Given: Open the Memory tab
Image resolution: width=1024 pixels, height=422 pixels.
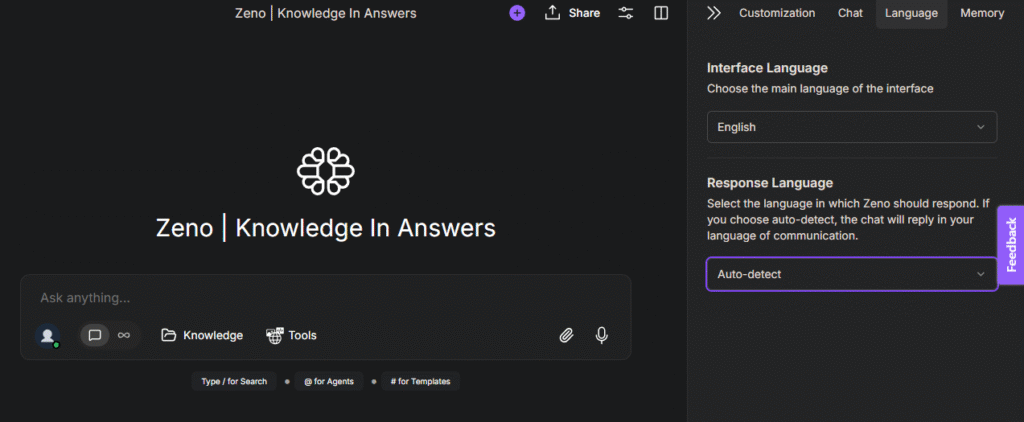Looking at the screenshot, I should click(982, 13).
